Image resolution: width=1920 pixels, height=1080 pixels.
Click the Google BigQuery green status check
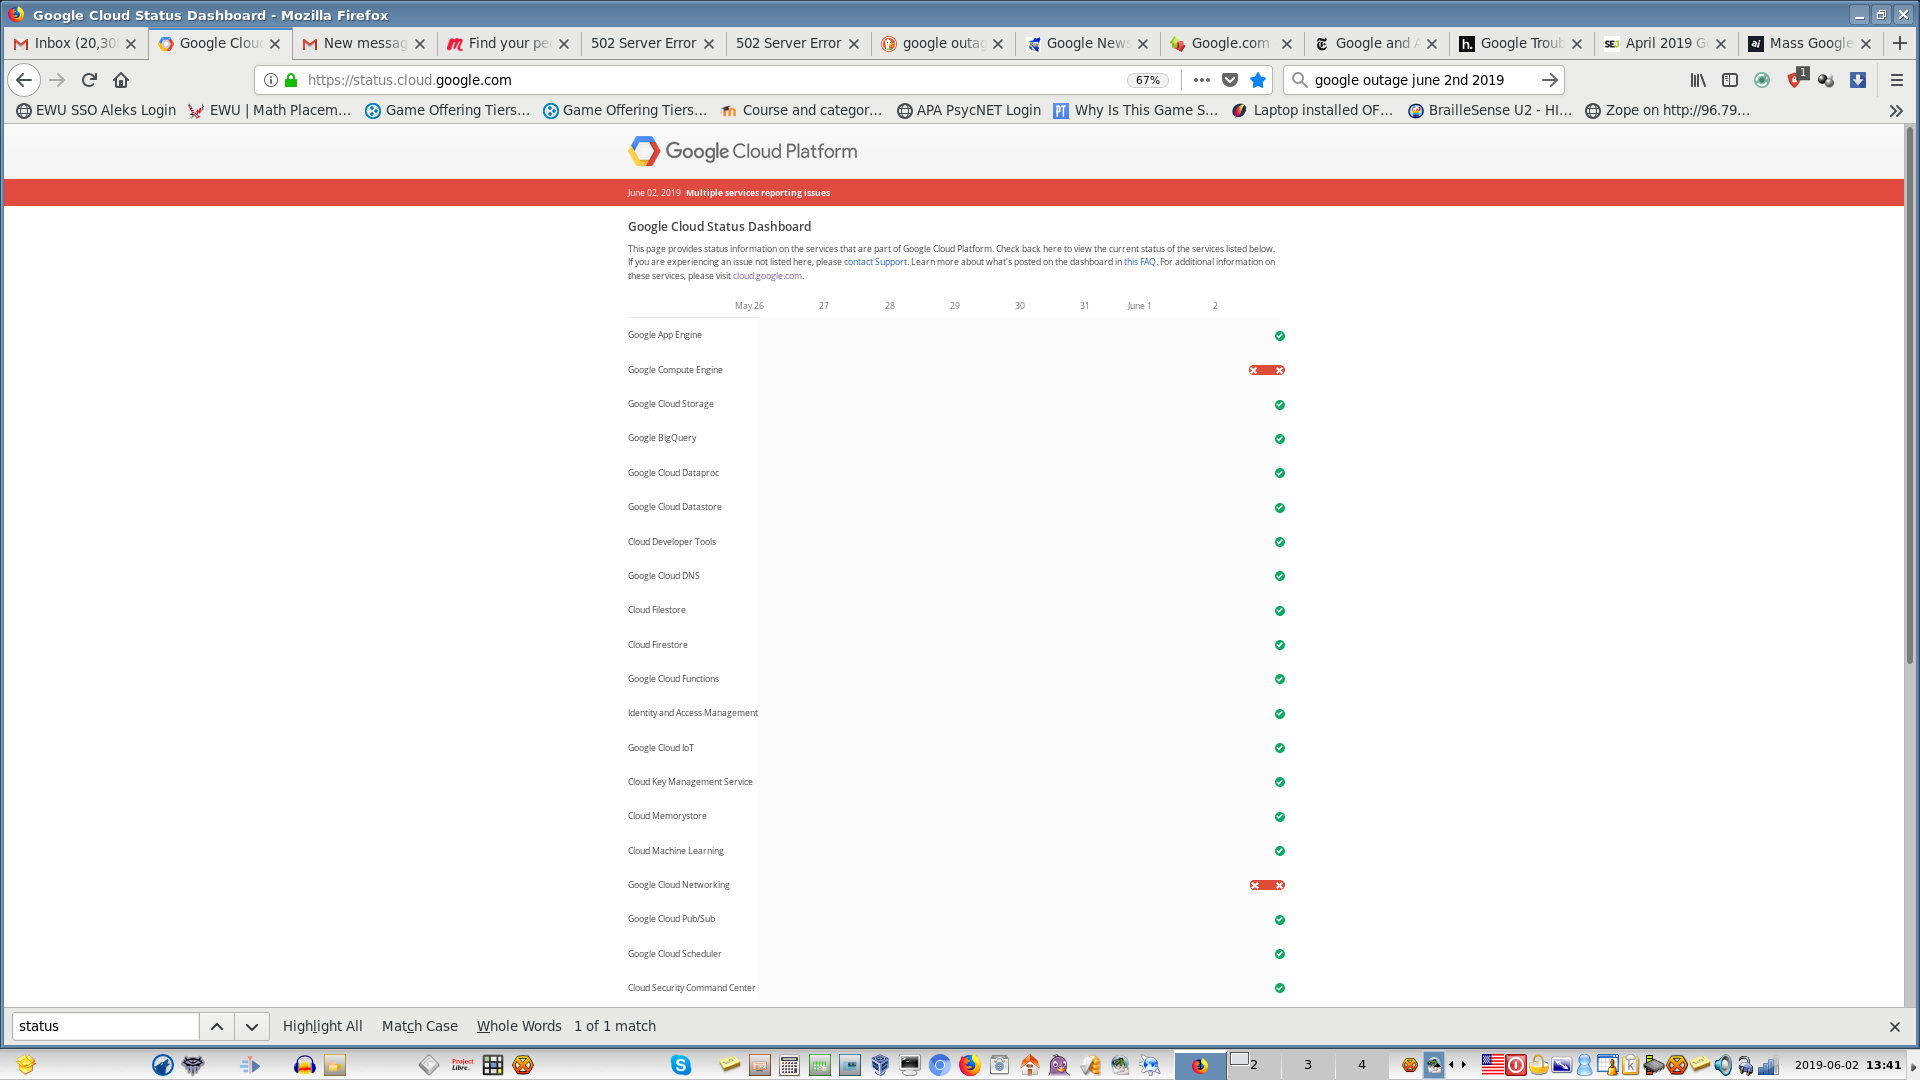click(x=1279, y=439)
